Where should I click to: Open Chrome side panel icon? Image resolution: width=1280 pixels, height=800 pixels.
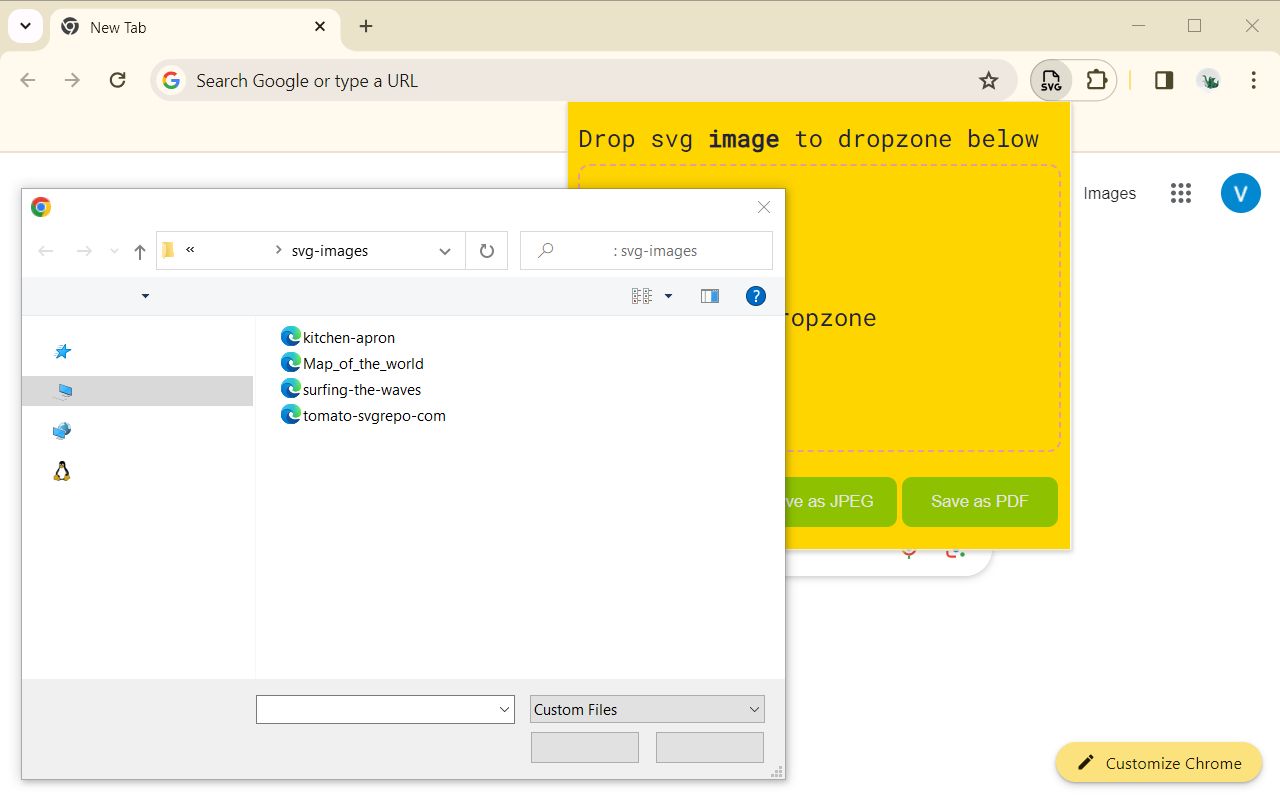[1164, 81]
